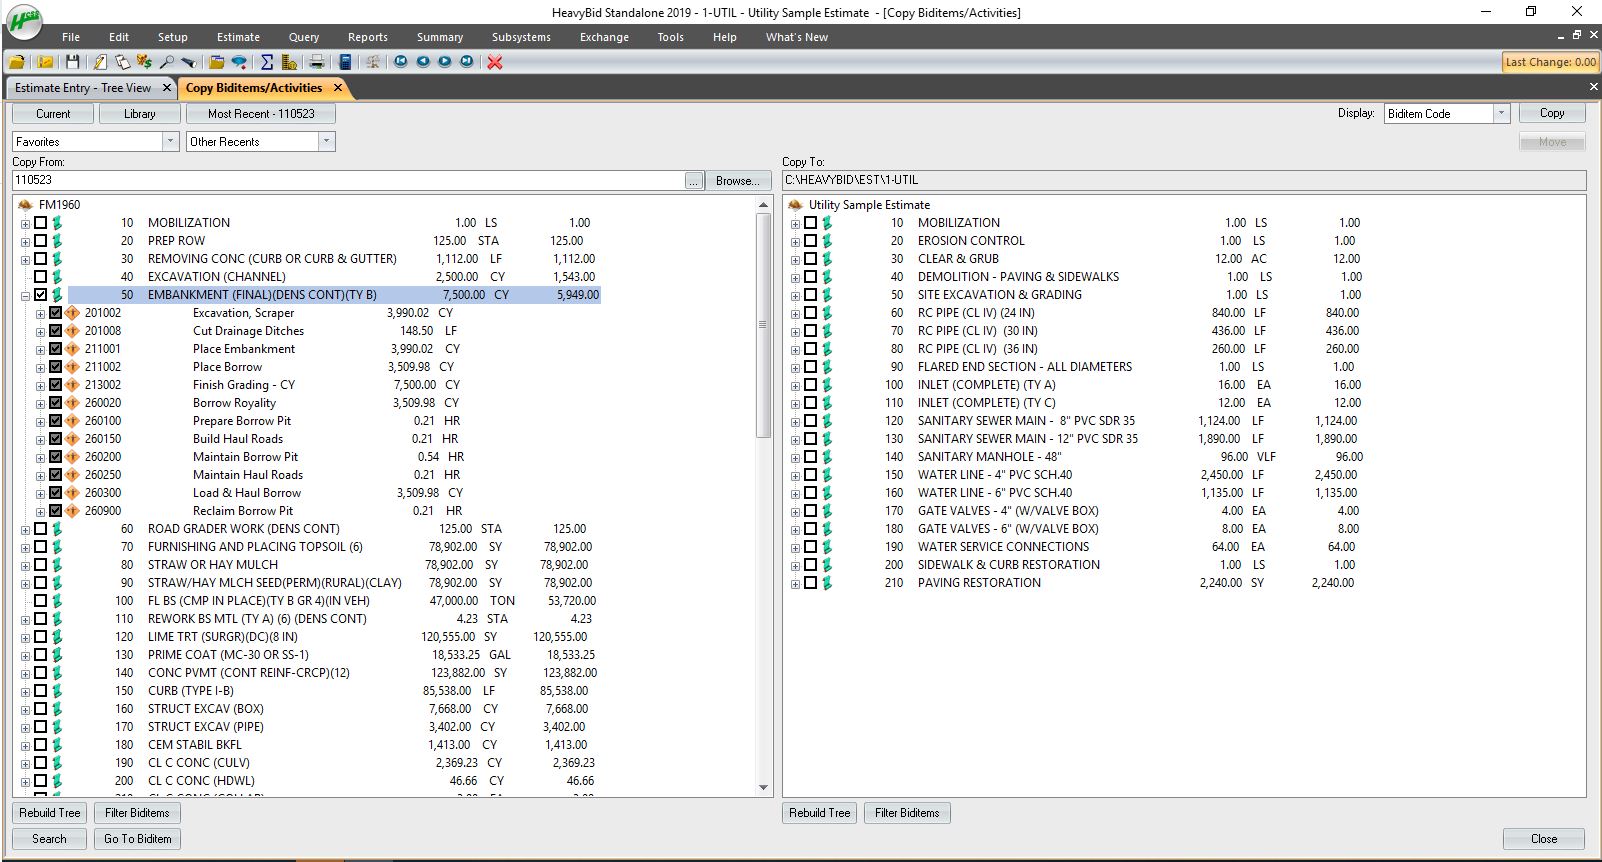1602x862 pixels.
Task: Expand WATER SERVICE CONNECTIONS node
Action: (795, 548)
